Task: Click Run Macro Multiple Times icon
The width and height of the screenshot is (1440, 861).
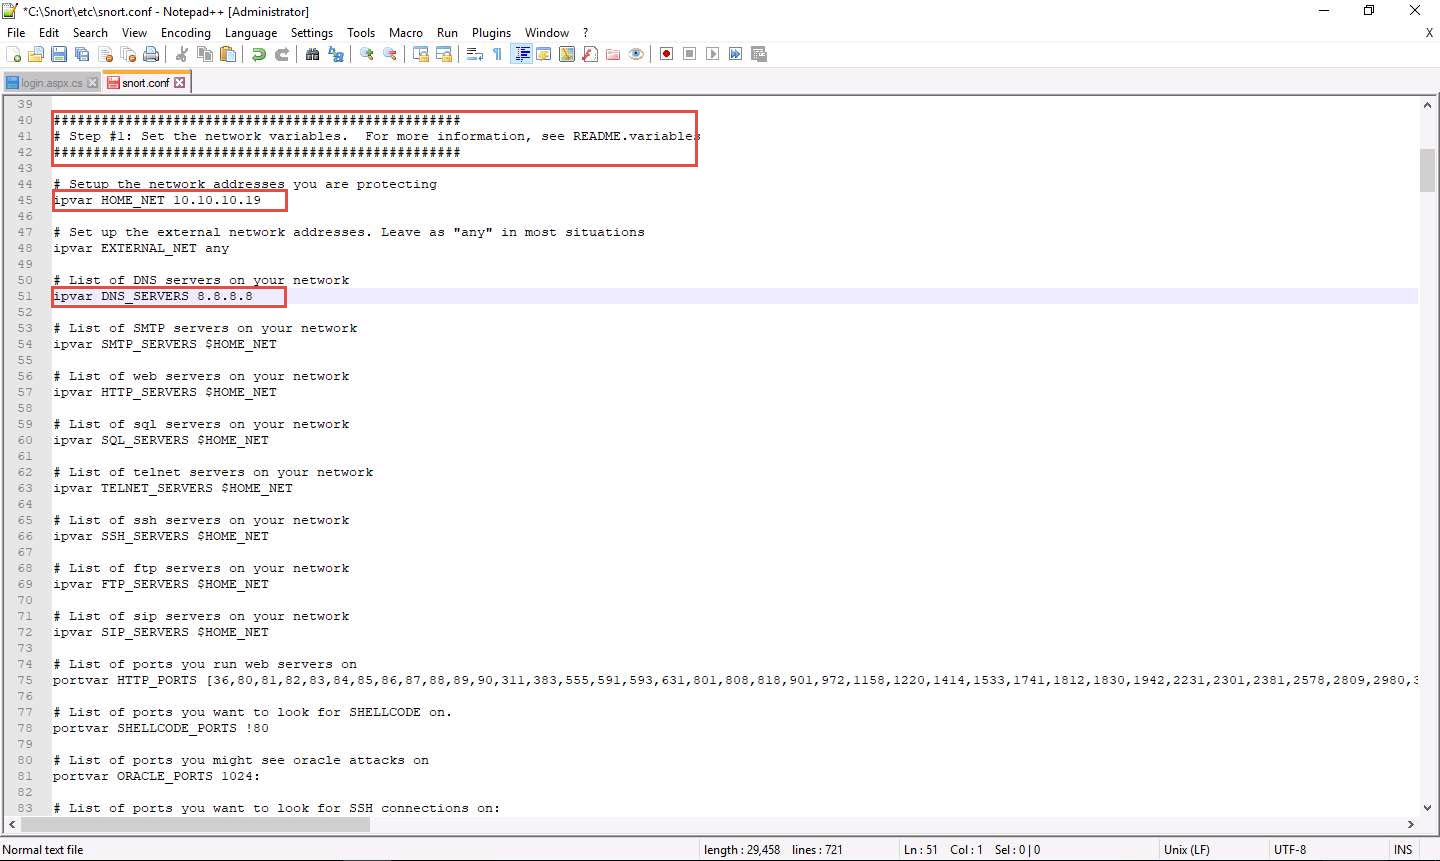Action: (x=736, y=54)
